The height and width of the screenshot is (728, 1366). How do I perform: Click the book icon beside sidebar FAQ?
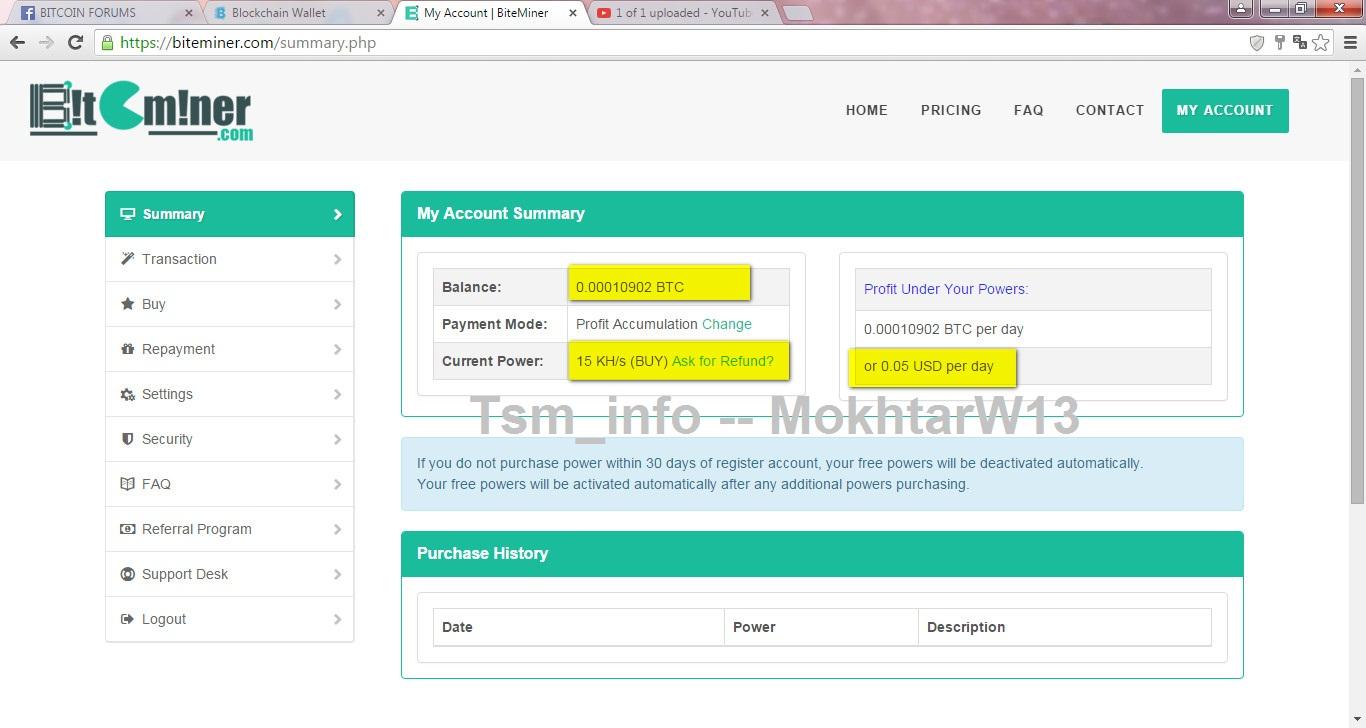(x=128, y=484)
